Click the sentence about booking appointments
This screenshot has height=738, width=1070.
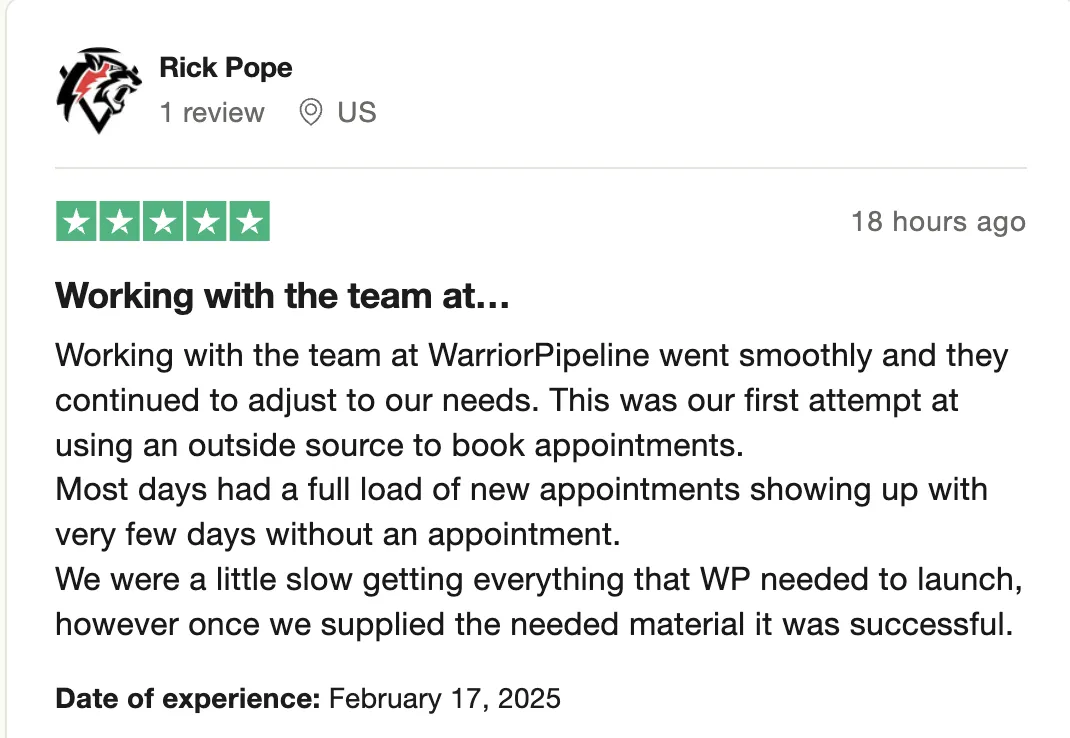[x=399, y=445]
